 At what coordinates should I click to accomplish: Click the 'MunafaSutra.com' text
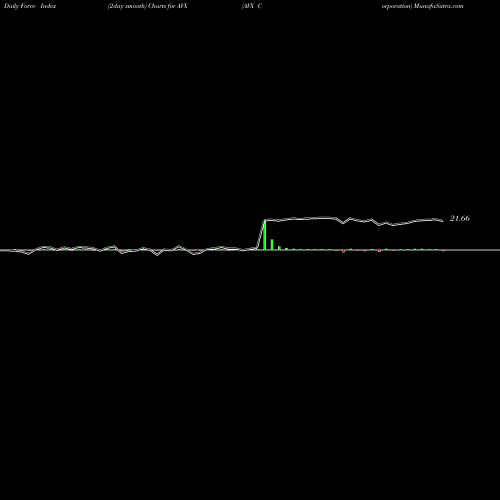439,6
